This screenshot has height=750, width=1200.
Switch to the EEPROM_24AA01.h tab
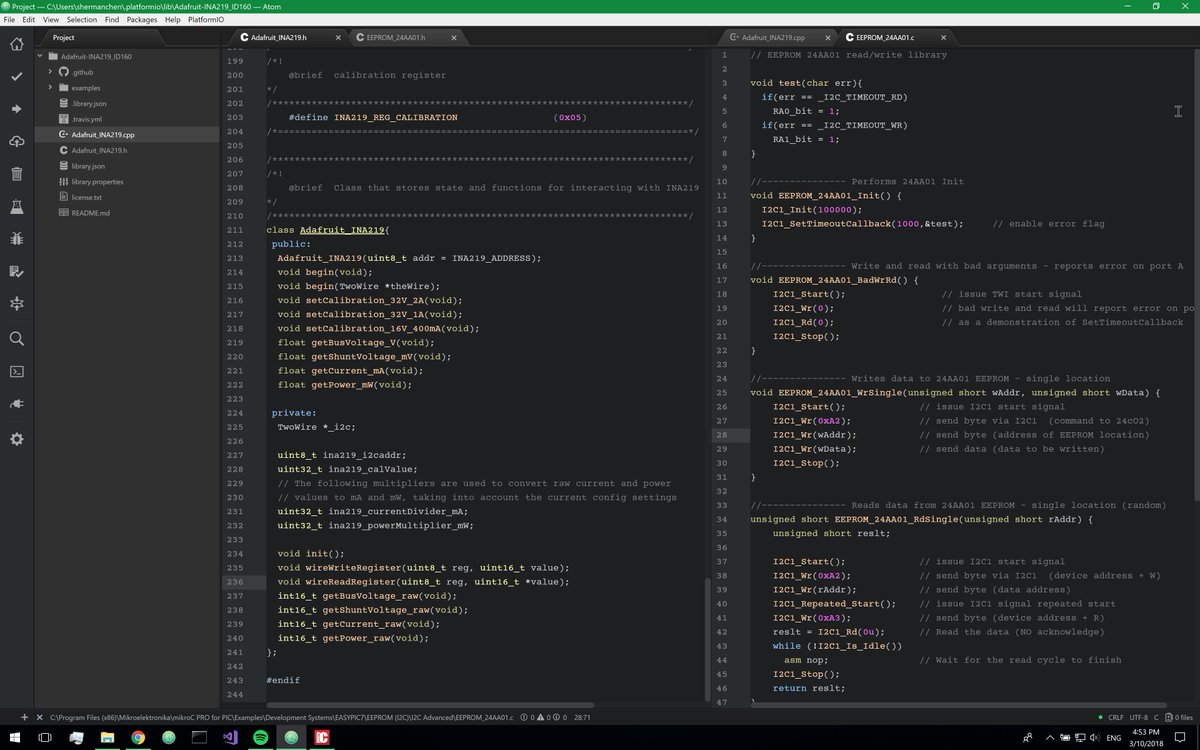(x=404, y=37)
